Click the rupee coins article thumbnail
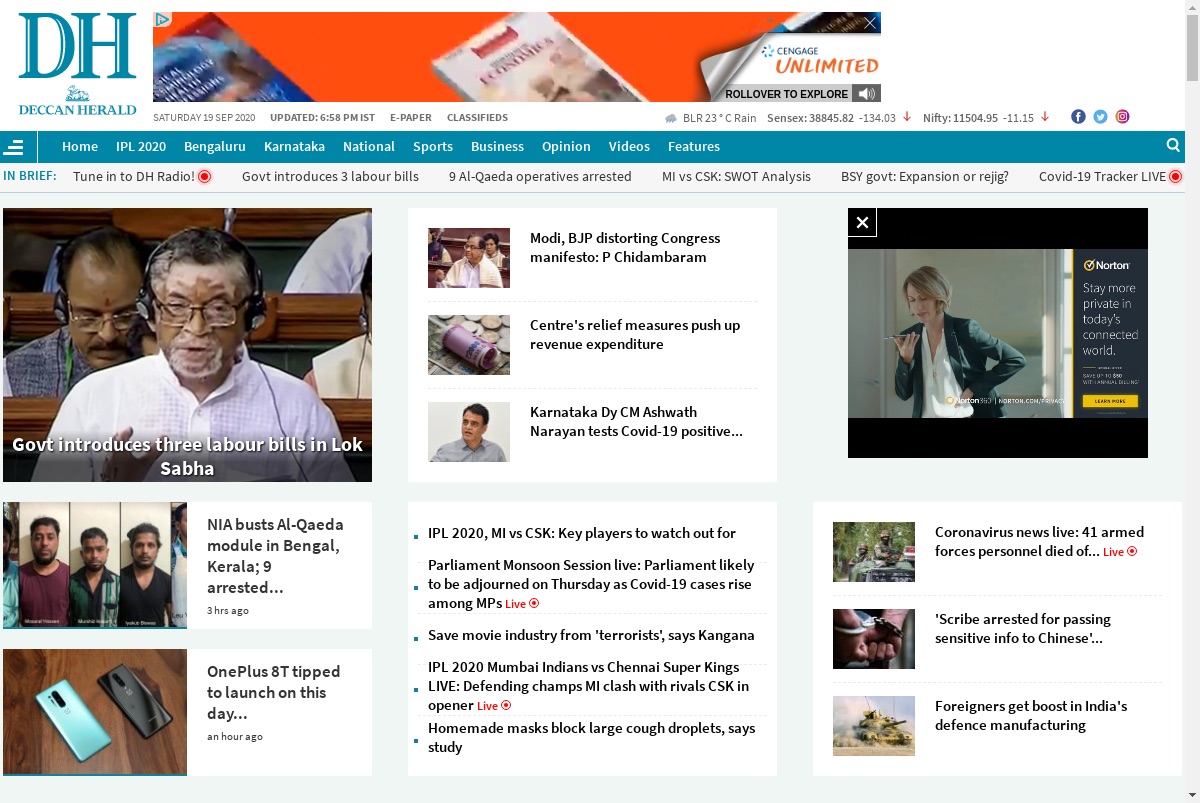This screenshot has height=803, width=1200. 469,345
